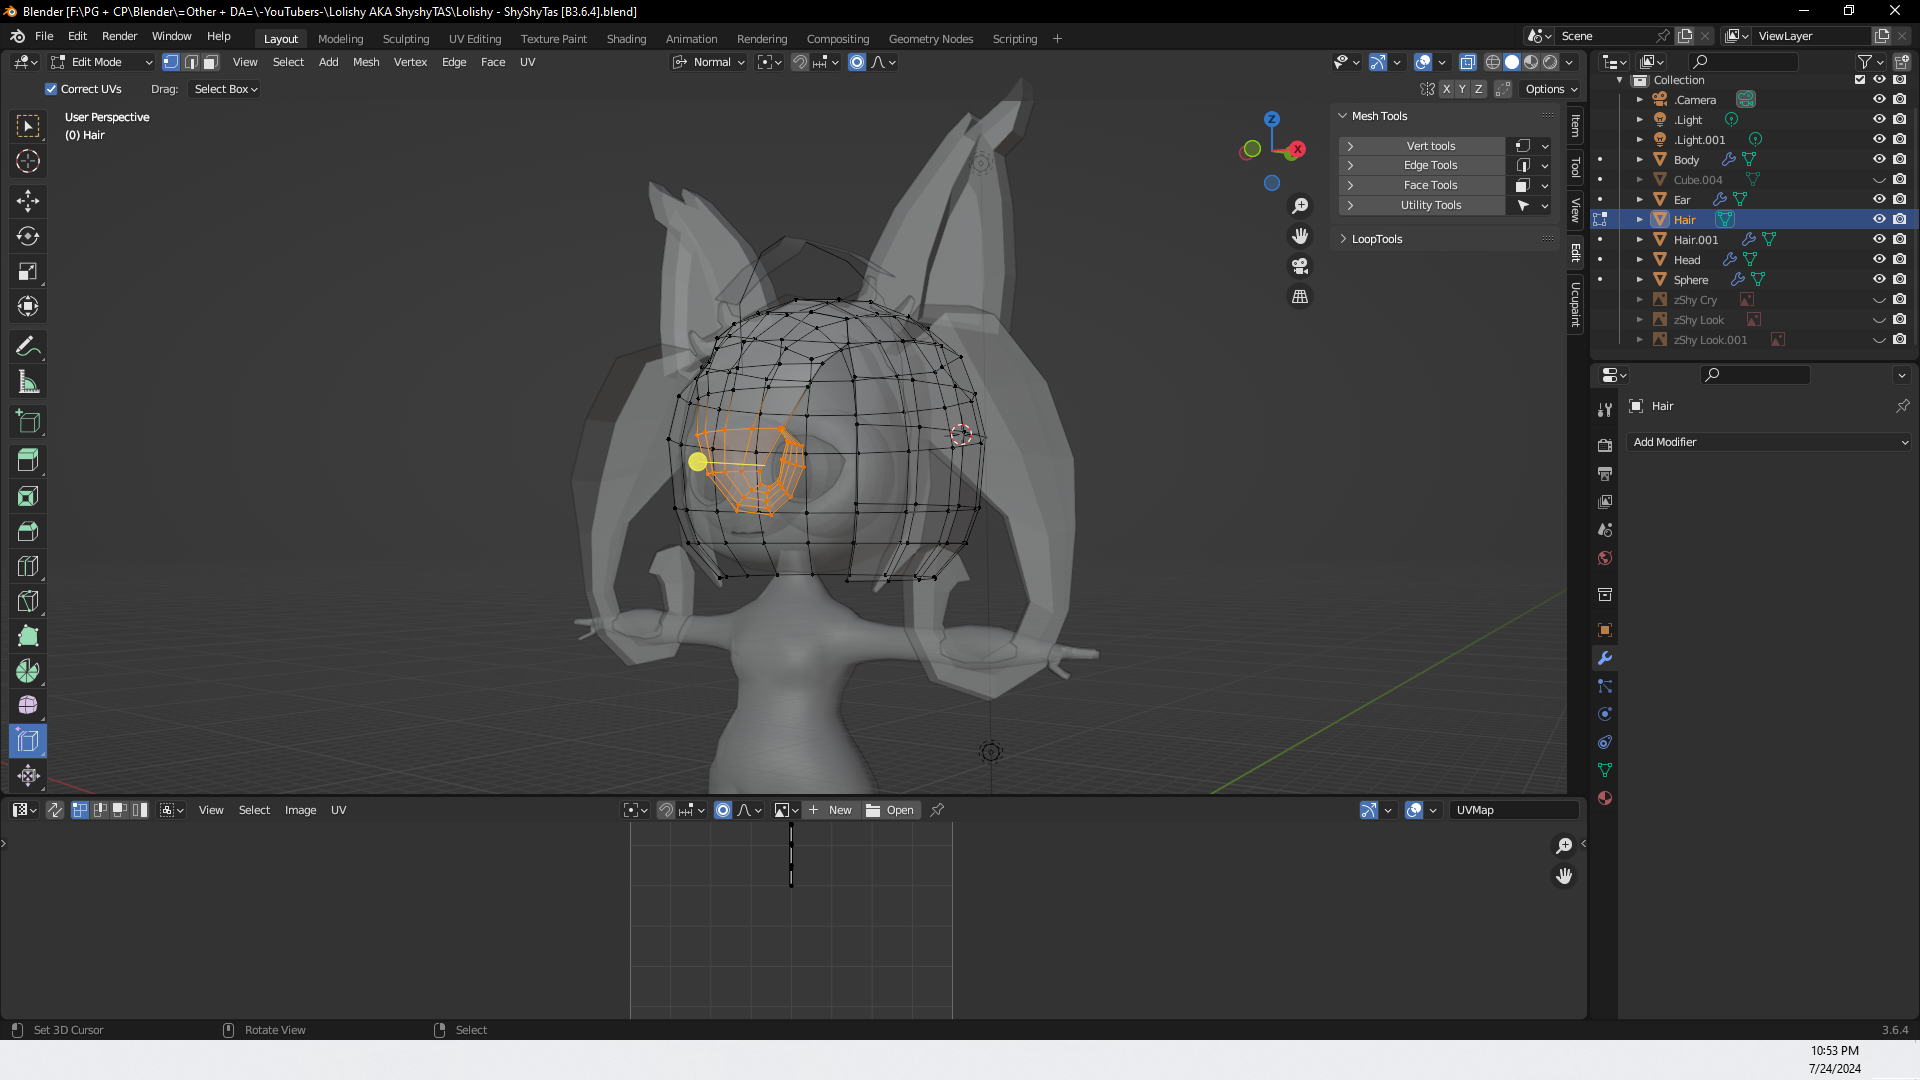Choose the Bevel tool
The width and height of the screenshot is (1920, 1080).
(x=28, y=531)
